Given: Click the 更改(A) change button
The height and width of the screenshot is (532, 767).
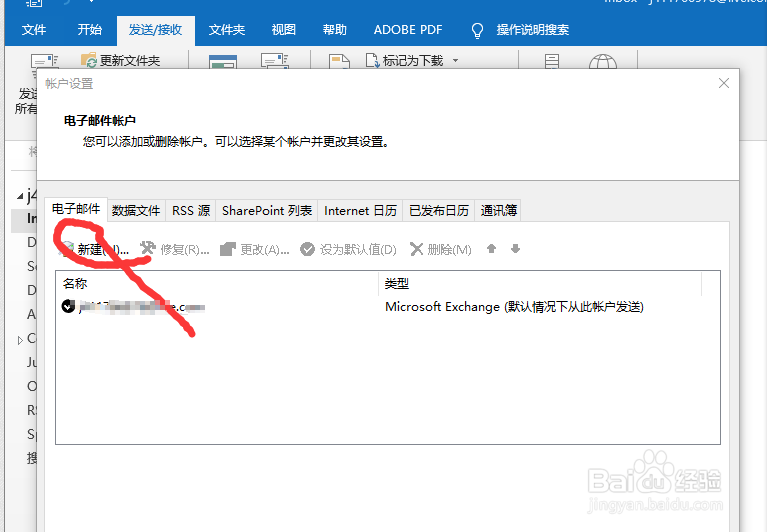Looking at the screenshot, I should point(255,249).
